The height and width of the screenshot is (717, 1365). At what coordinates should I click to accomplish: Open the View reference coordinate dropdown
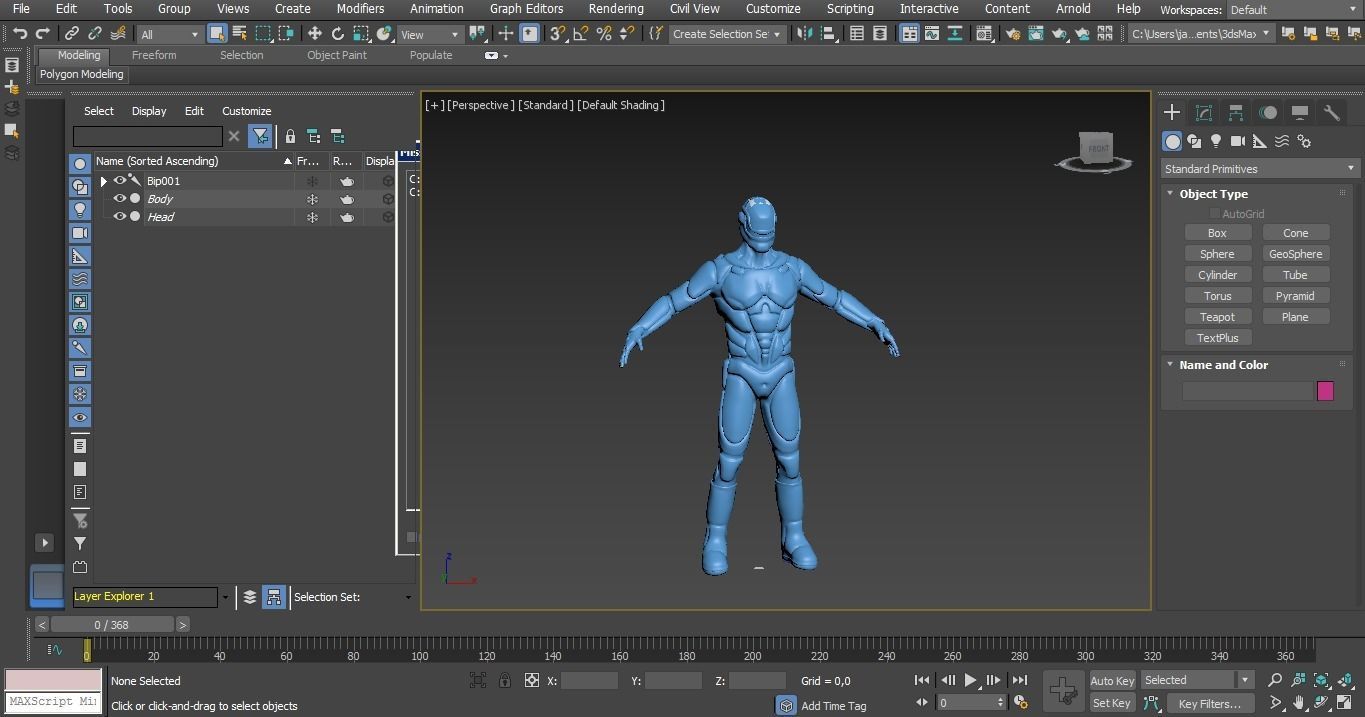pyautogui.click(x=429, y=34)
